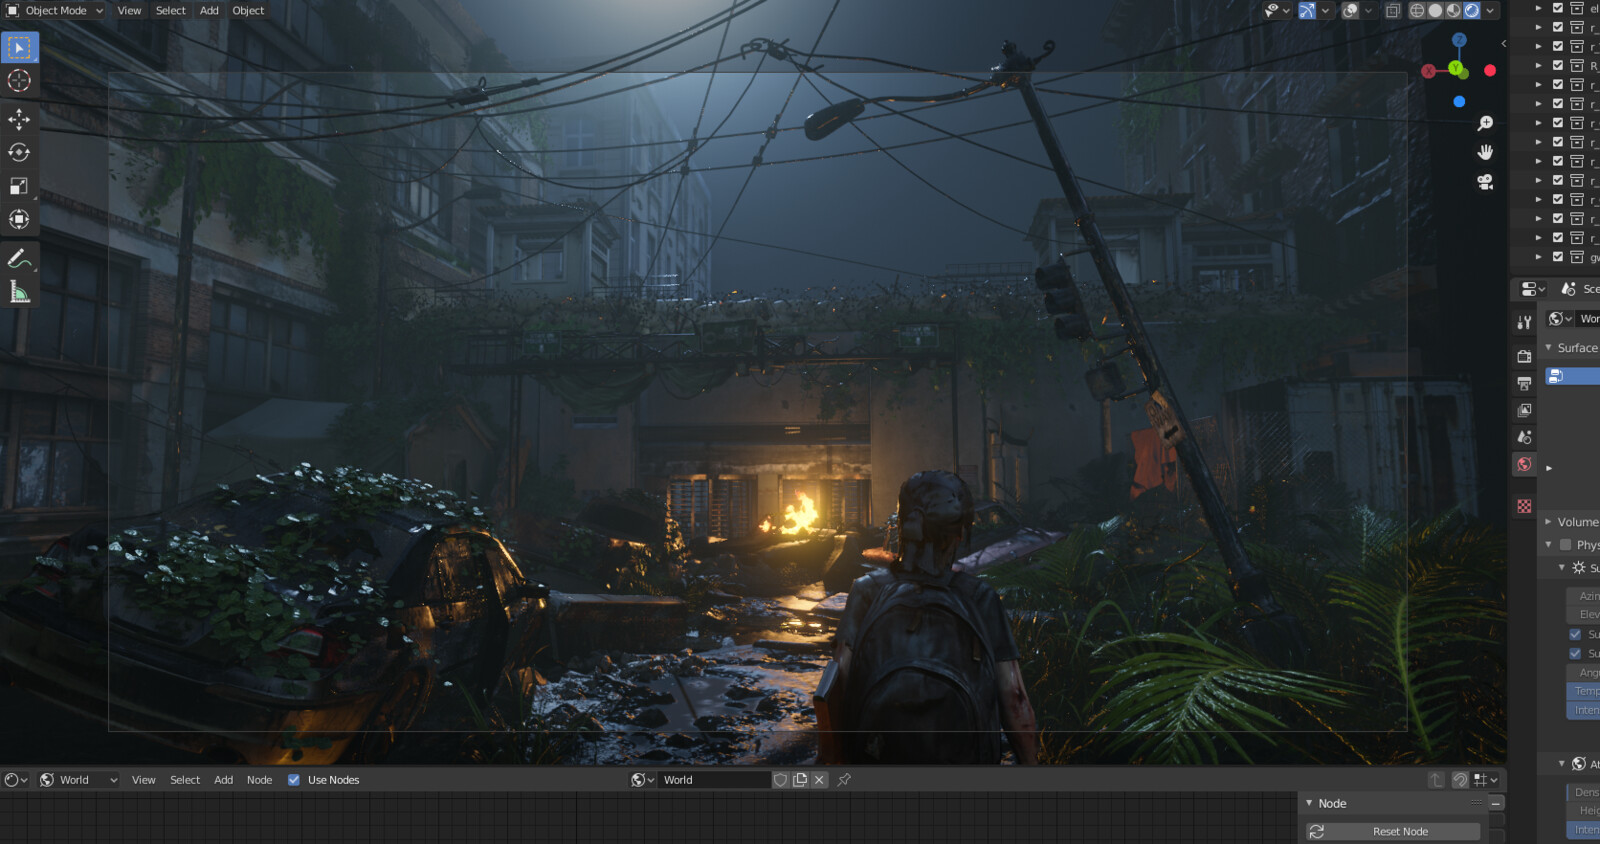Toggle exclude checkbox for 'R_' collection
Image resolution: width=1600 pixels, height=844 pixels.
[1557, 65]
